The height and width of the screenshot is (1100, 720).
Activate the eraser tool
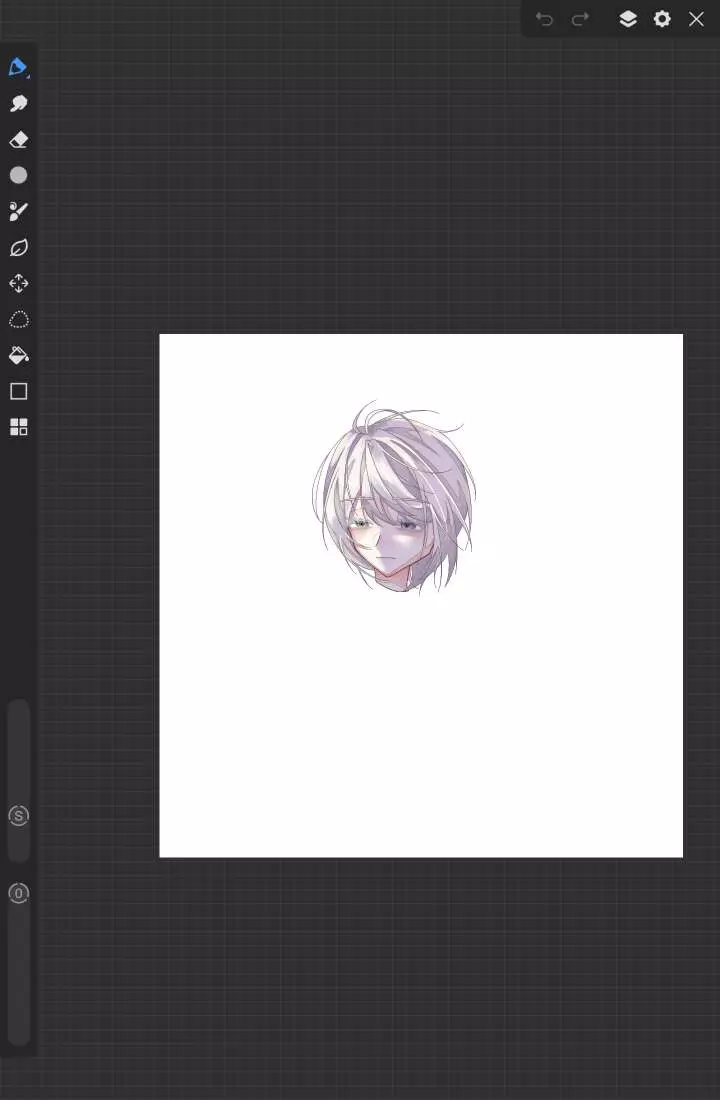(x=18, y=140)
